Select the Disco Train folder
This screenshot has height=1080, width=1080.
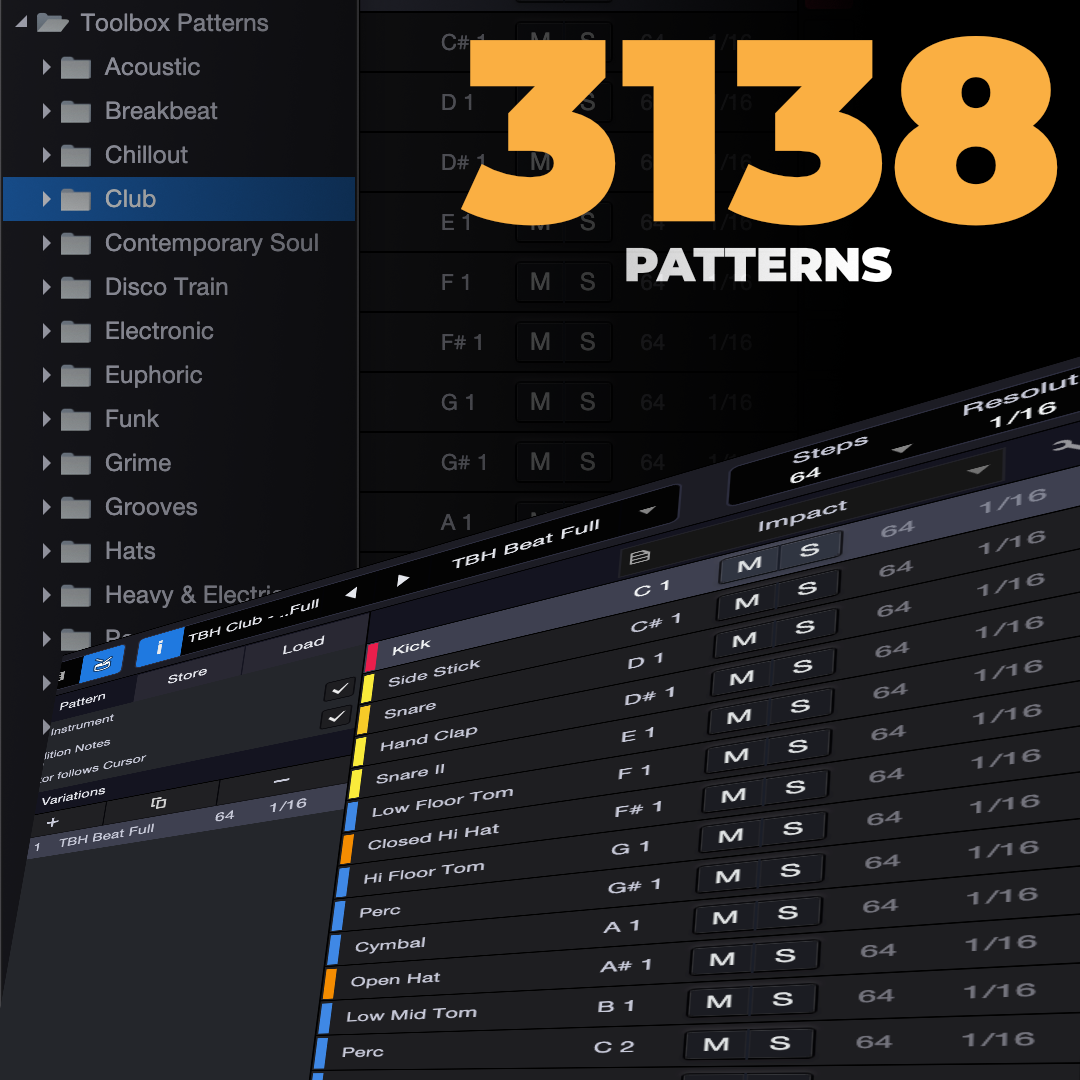coord(166,287)
